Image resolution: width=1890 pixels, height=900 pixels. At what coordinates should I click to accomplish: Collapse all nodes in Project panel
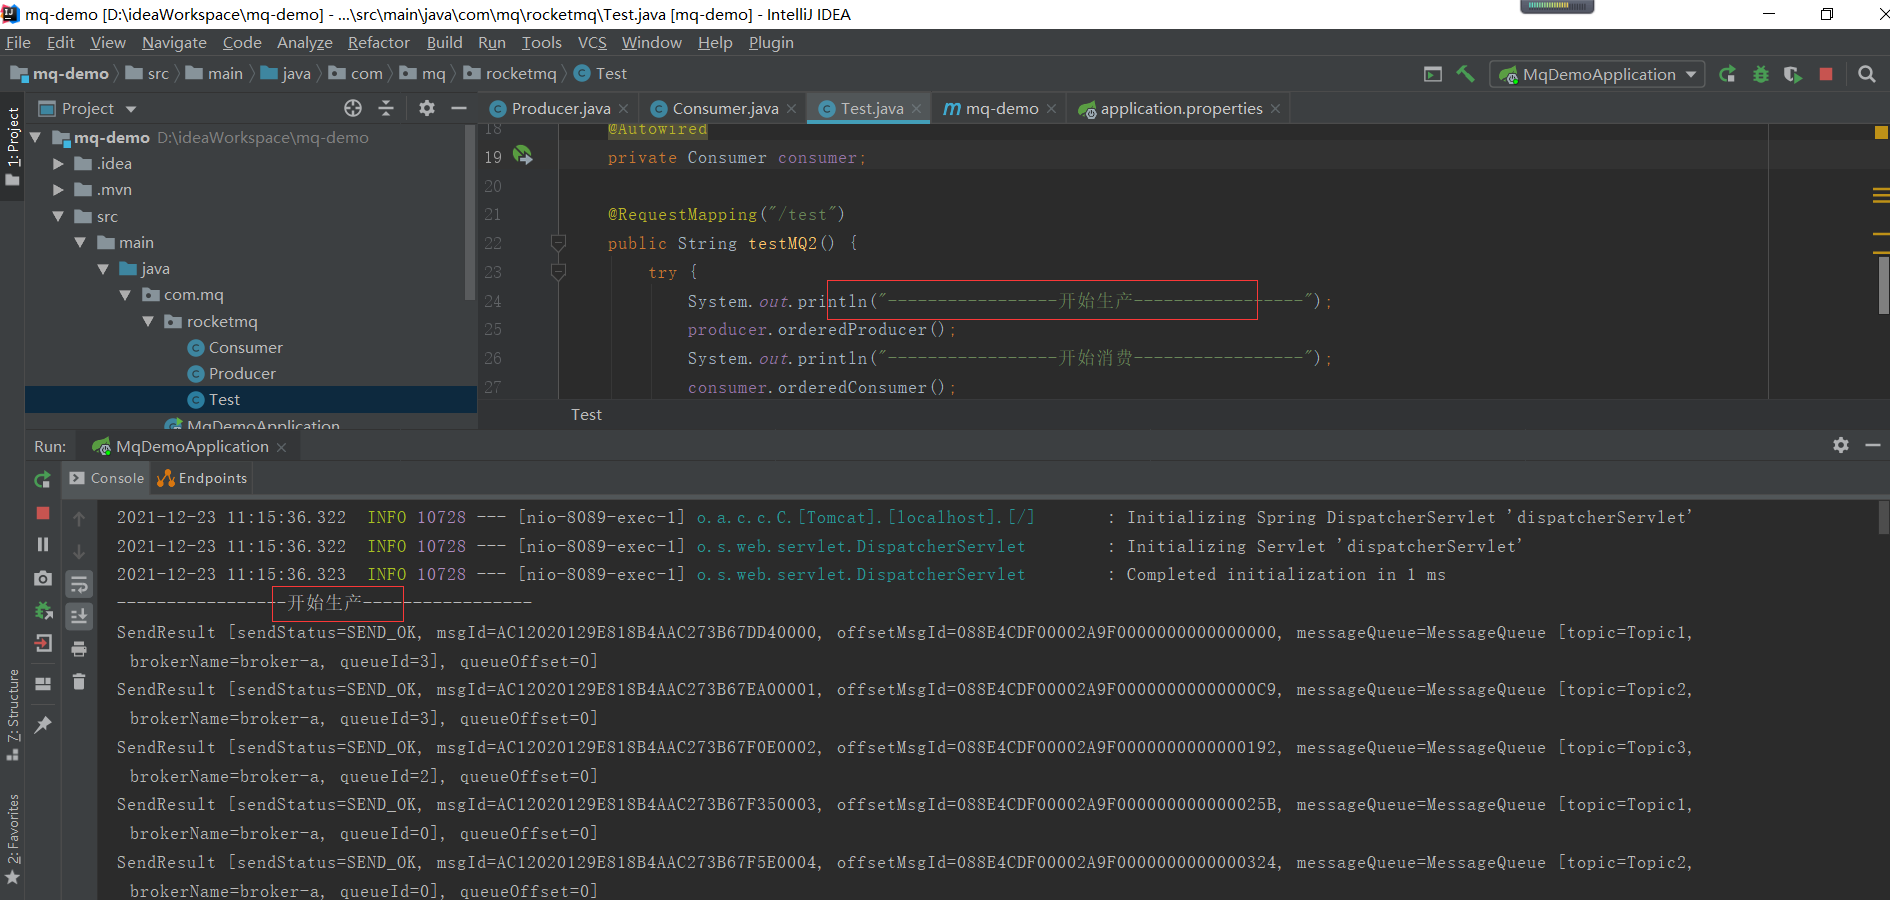click(386, 108)
